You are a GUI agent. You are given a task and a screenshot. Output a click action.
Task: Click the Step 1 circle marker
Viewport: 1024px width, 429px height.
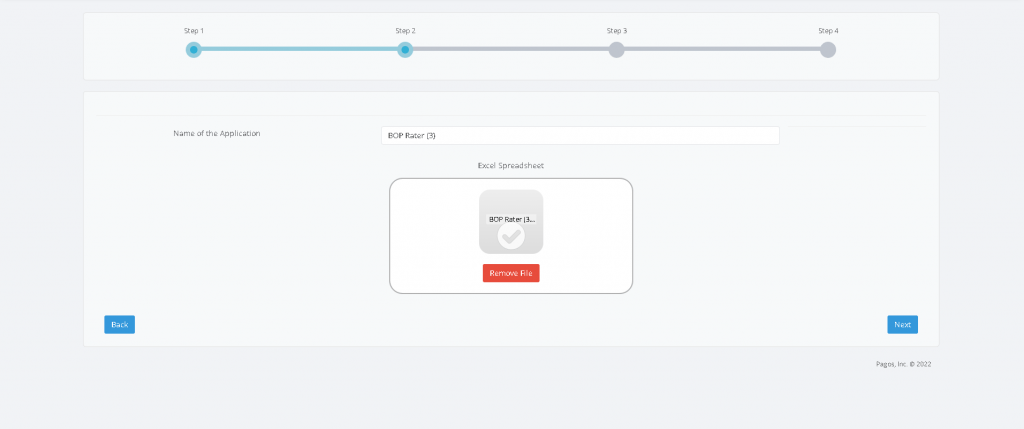click(x=194, y=50)
